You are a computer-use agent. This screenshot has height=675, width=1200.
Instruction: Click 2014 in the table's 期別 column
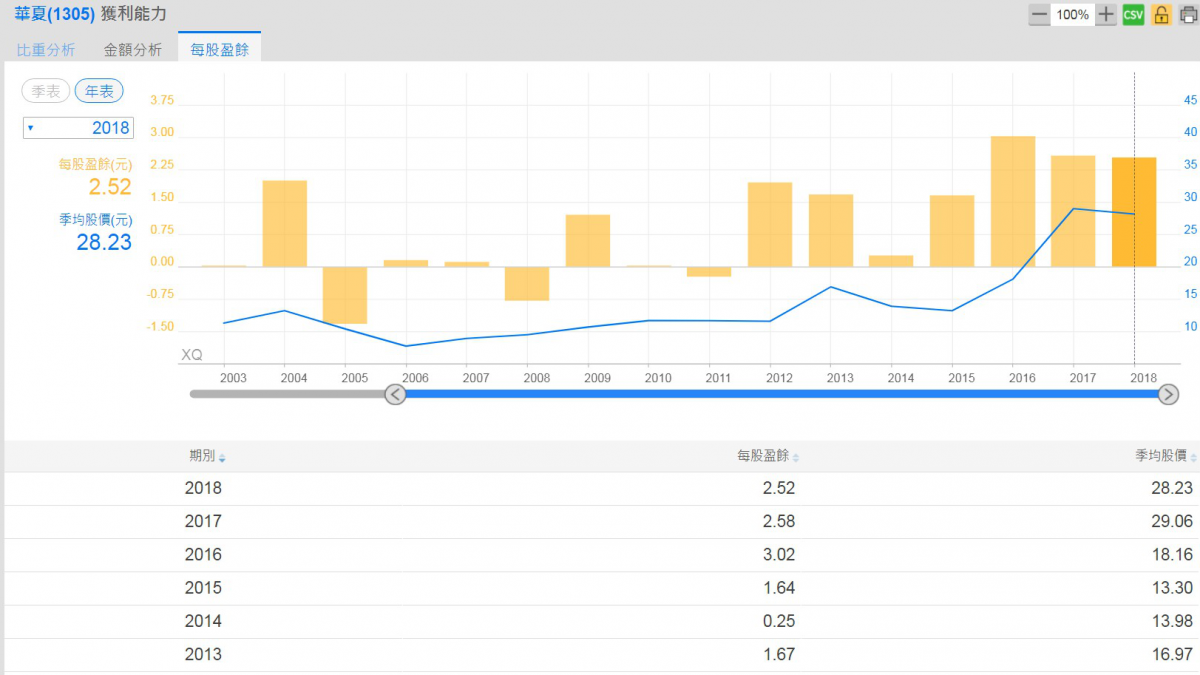point(203,621)
